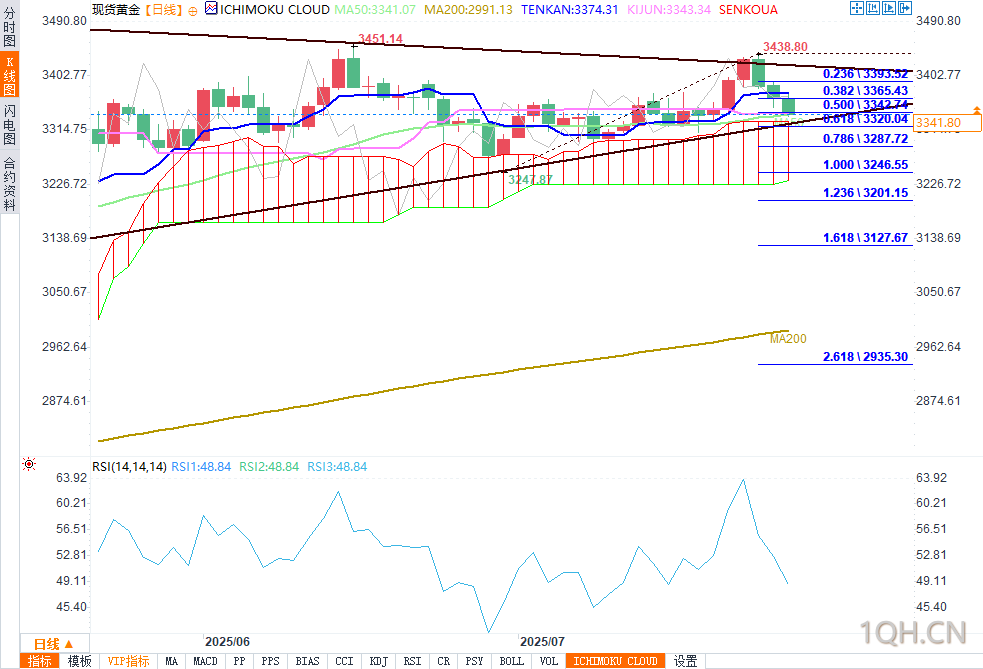This screenshot has width=983, height=669.
Task: Open the 设置 settings button
Action: pos(685,661)
